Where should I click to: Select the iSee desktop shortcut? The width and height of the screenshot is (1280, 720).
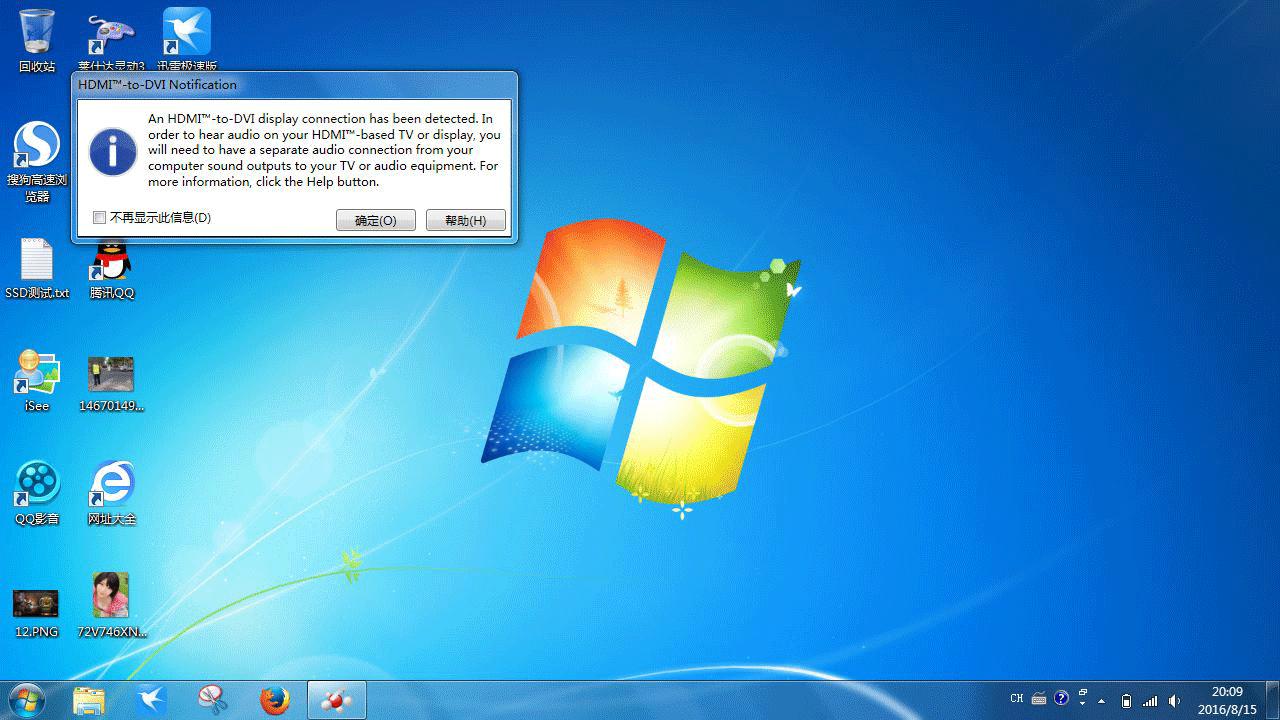(x=37, y=380)
